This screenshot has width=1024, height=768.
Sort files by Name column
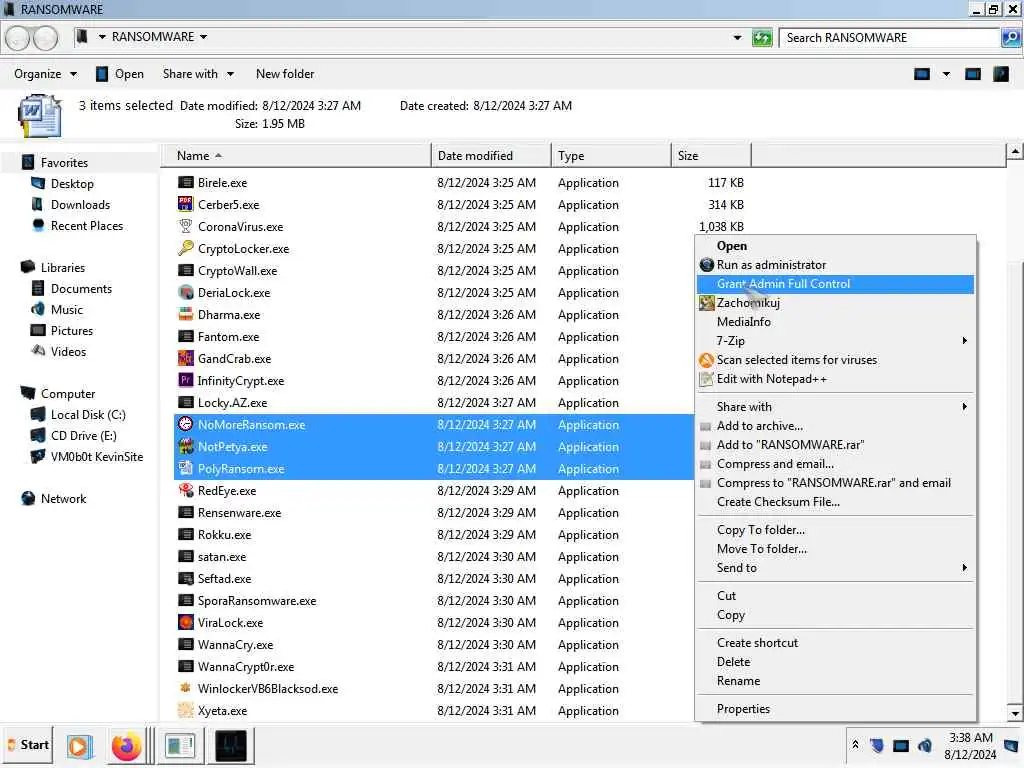(296, 155)
